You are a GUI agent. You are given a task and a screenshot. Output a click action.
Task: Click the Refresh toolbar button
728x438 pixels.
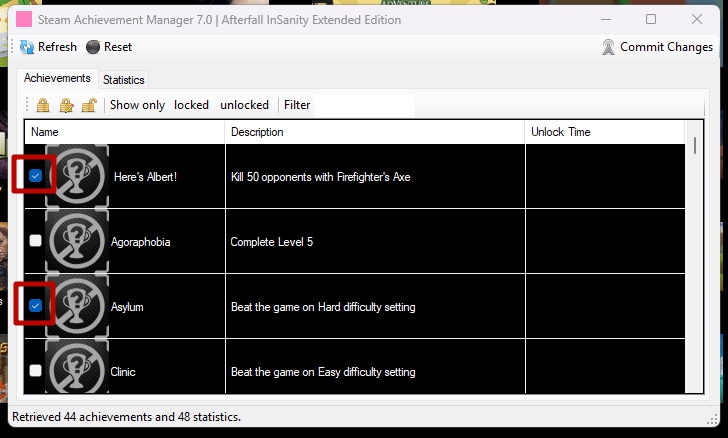[x=48, y=47]
